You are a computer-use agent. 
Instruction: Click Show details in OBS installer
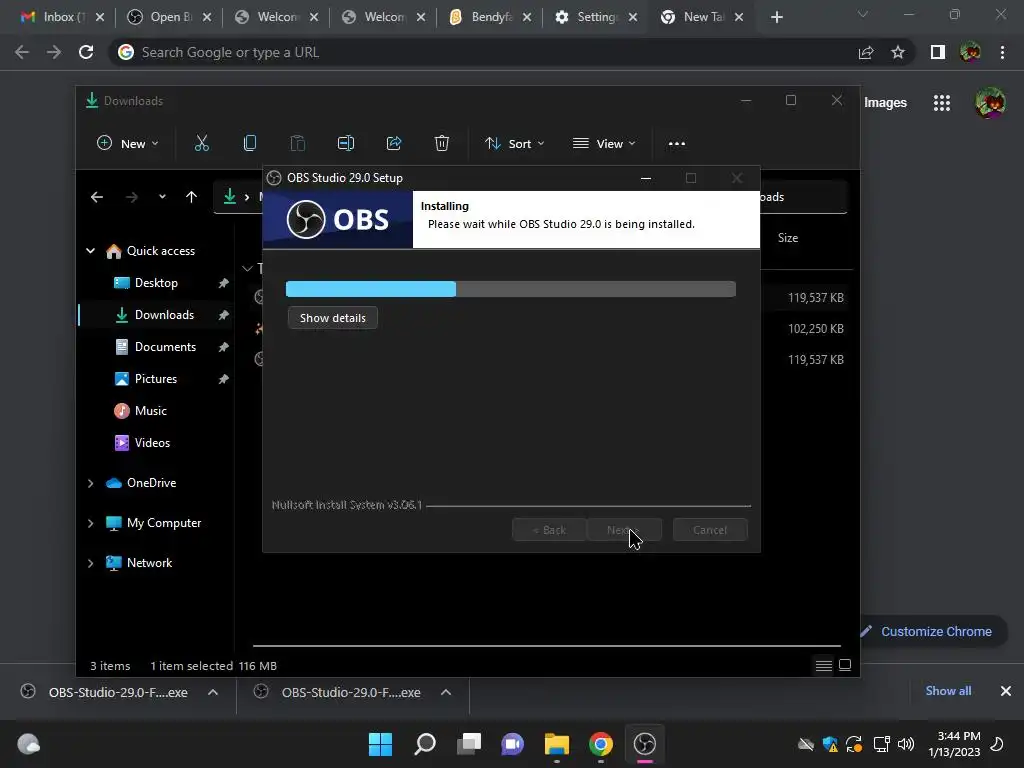click(332, 318)
